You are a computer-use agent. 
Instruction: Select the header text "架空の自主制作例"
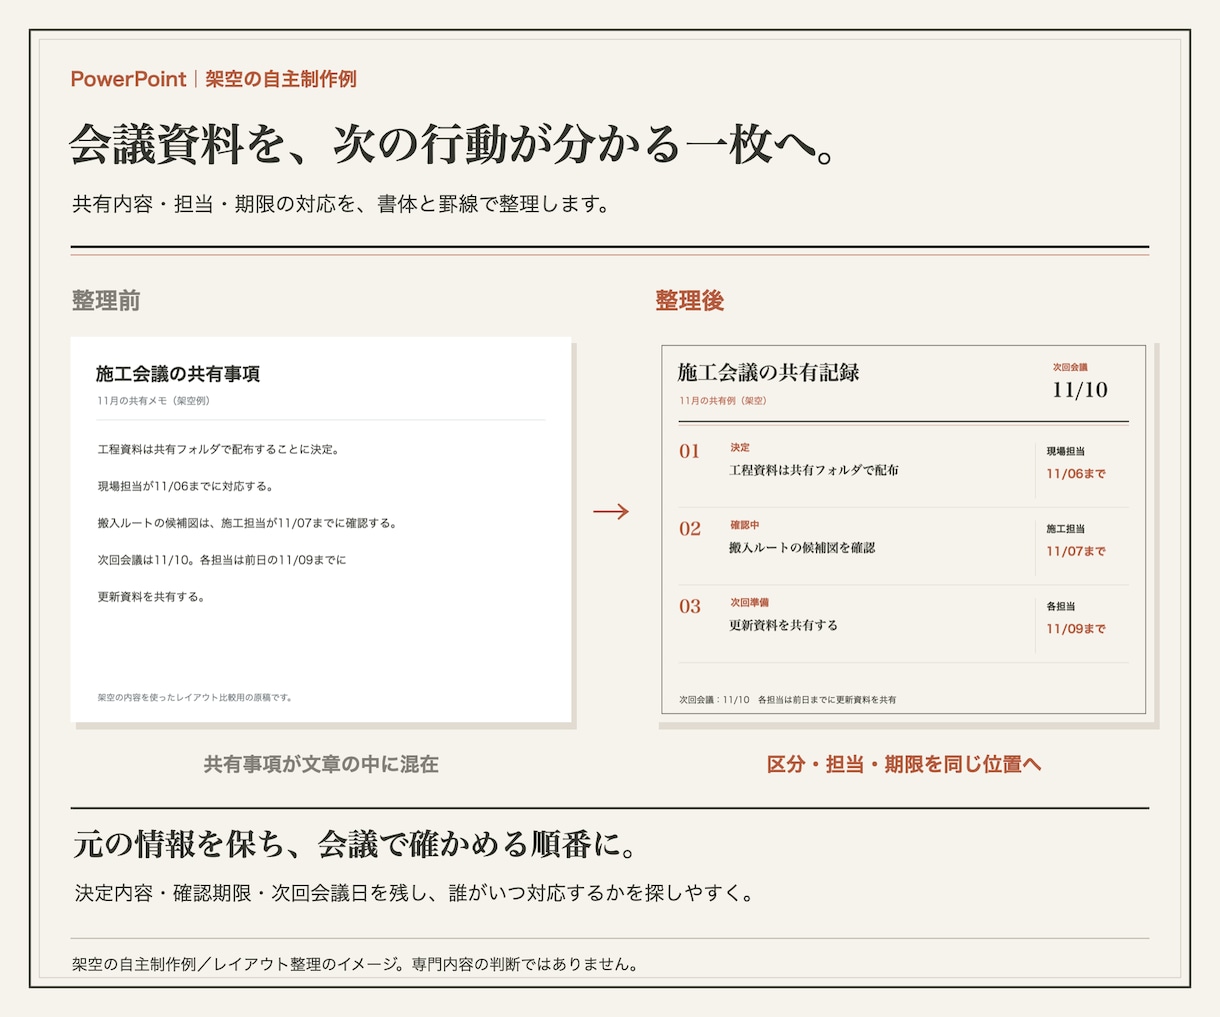click(281, 79)
